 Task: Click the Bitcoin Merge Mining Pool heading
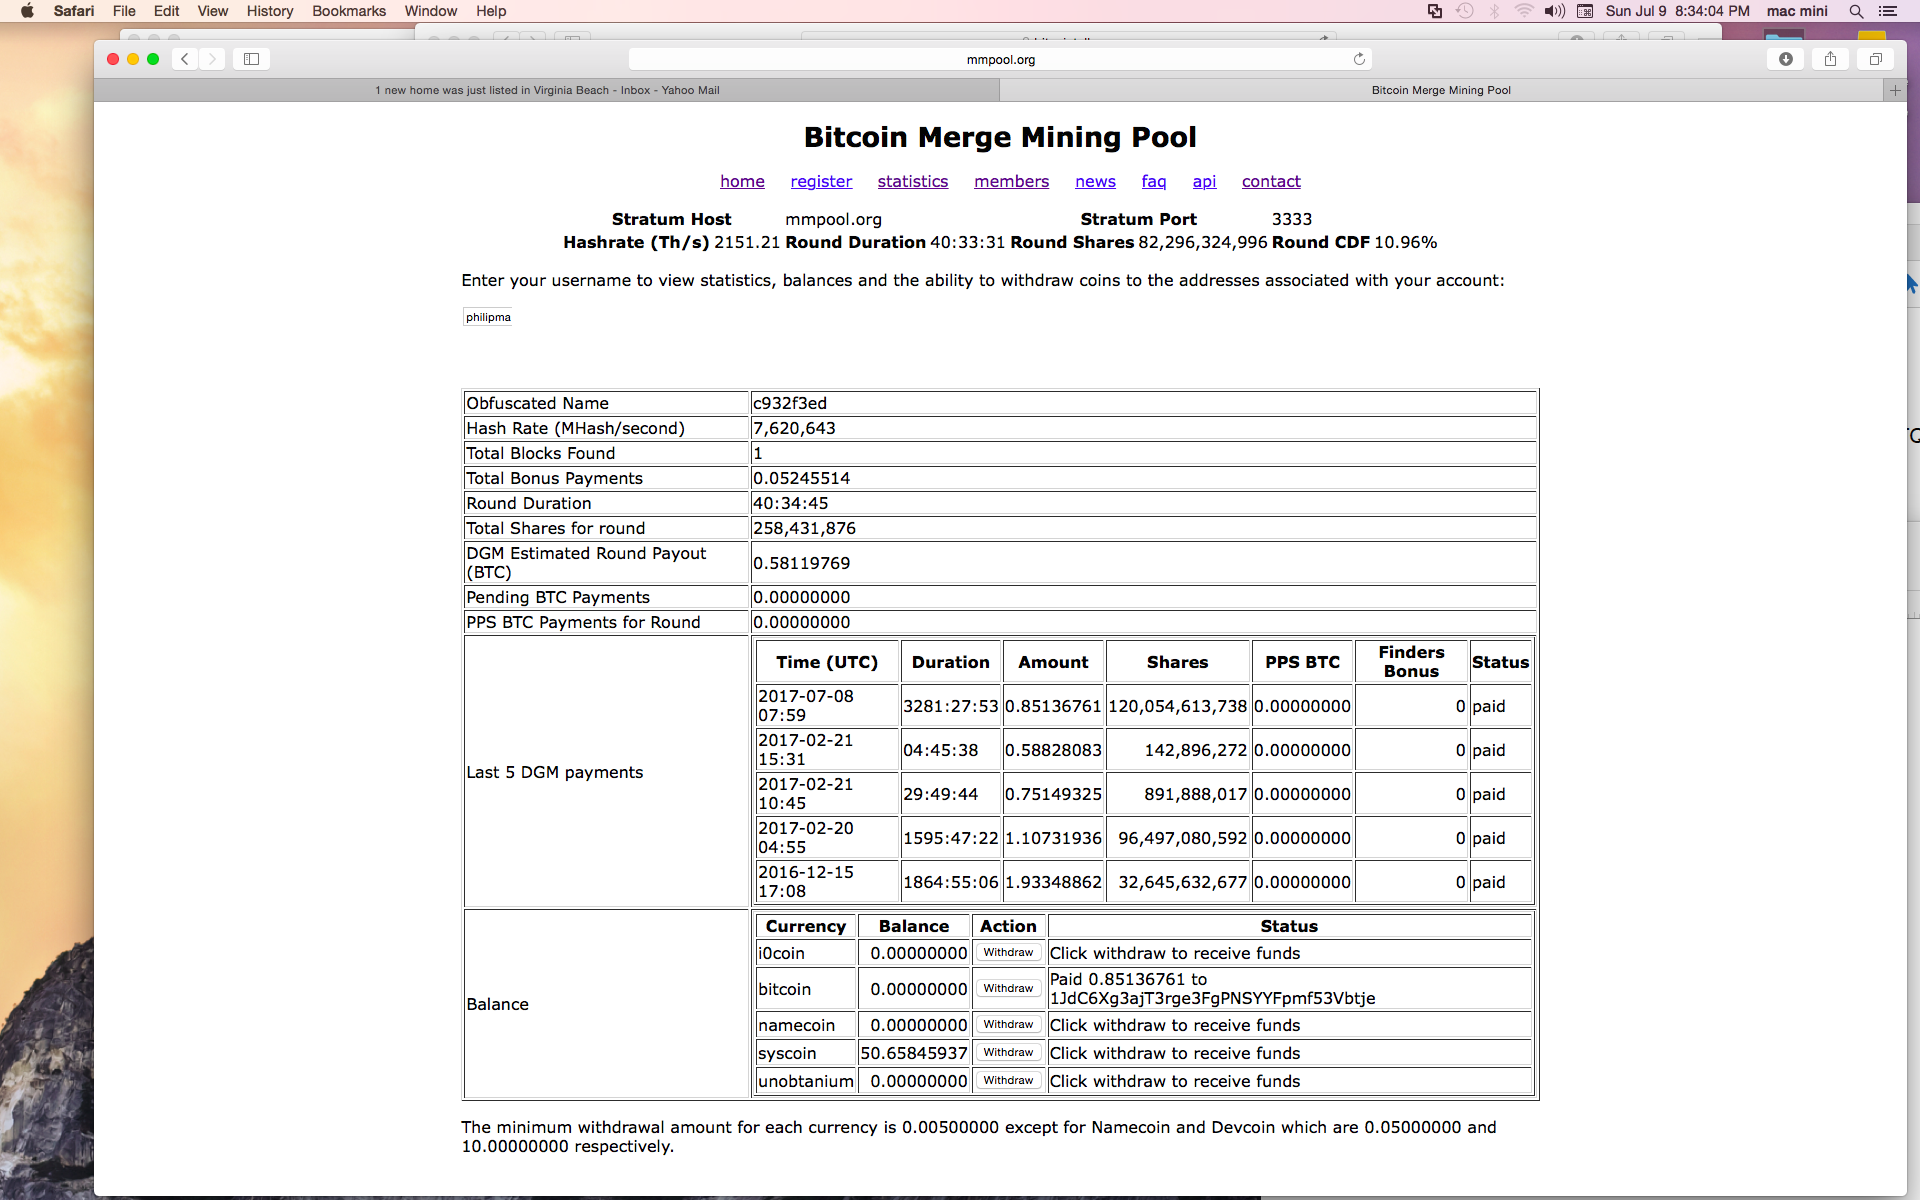[x=1000, y=137]
